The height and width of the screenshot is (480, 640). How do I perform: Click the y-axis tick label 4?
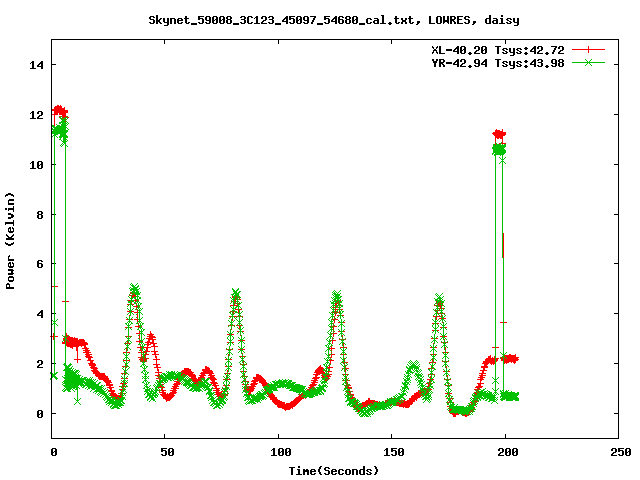click(40, 314)
